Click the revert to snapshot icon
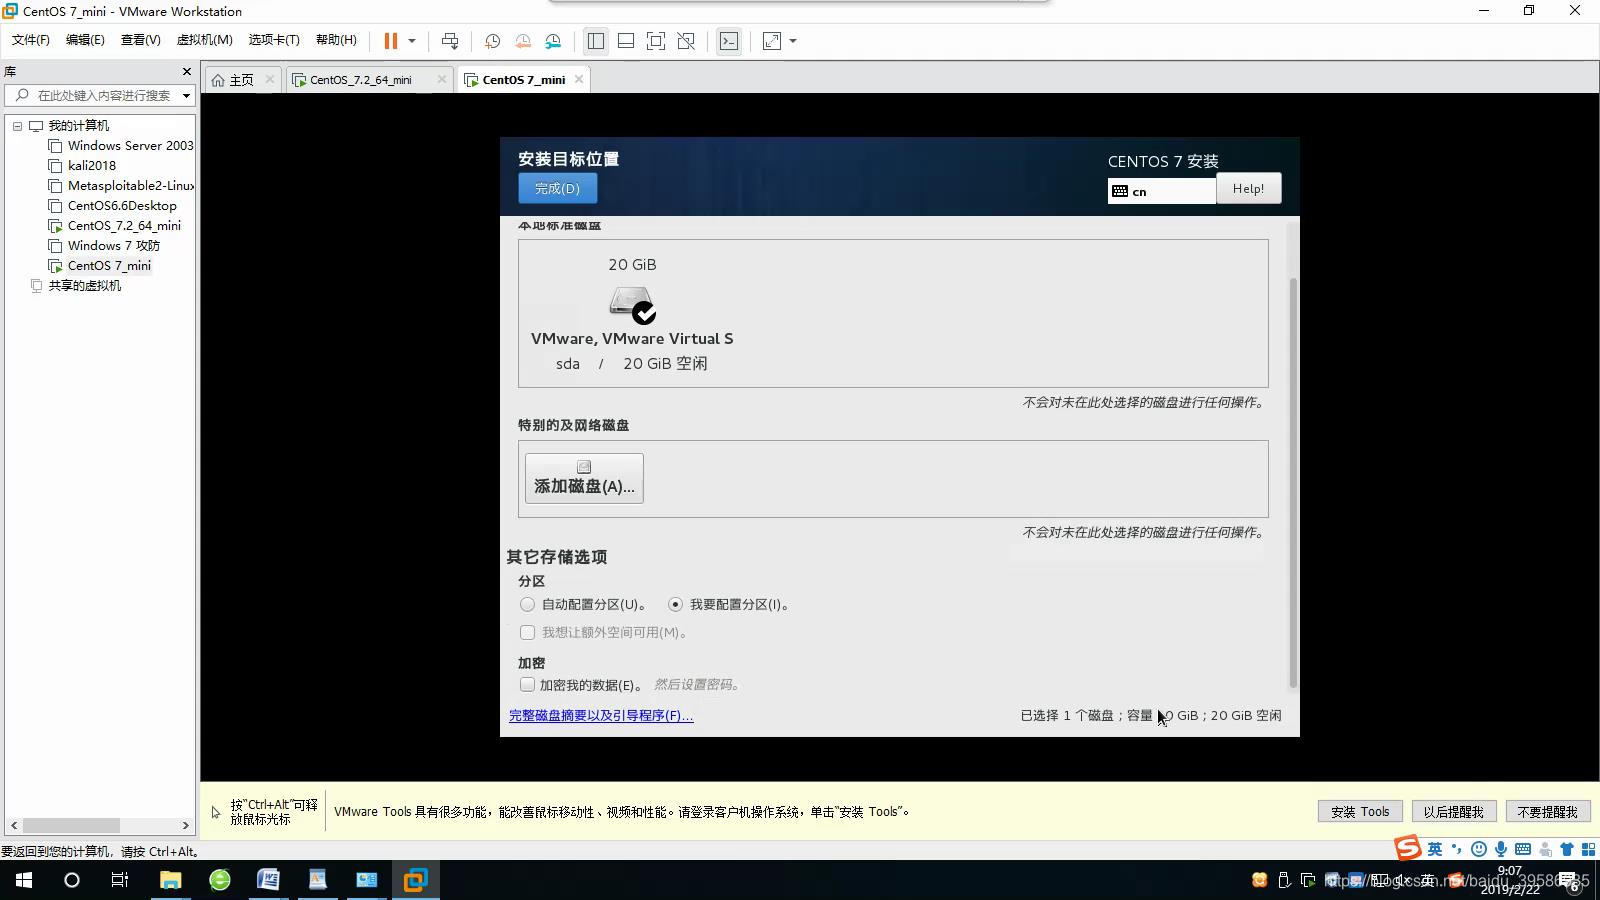This screenshot has width=1600, height=900. pyautogui.click(x=523, y=41)
